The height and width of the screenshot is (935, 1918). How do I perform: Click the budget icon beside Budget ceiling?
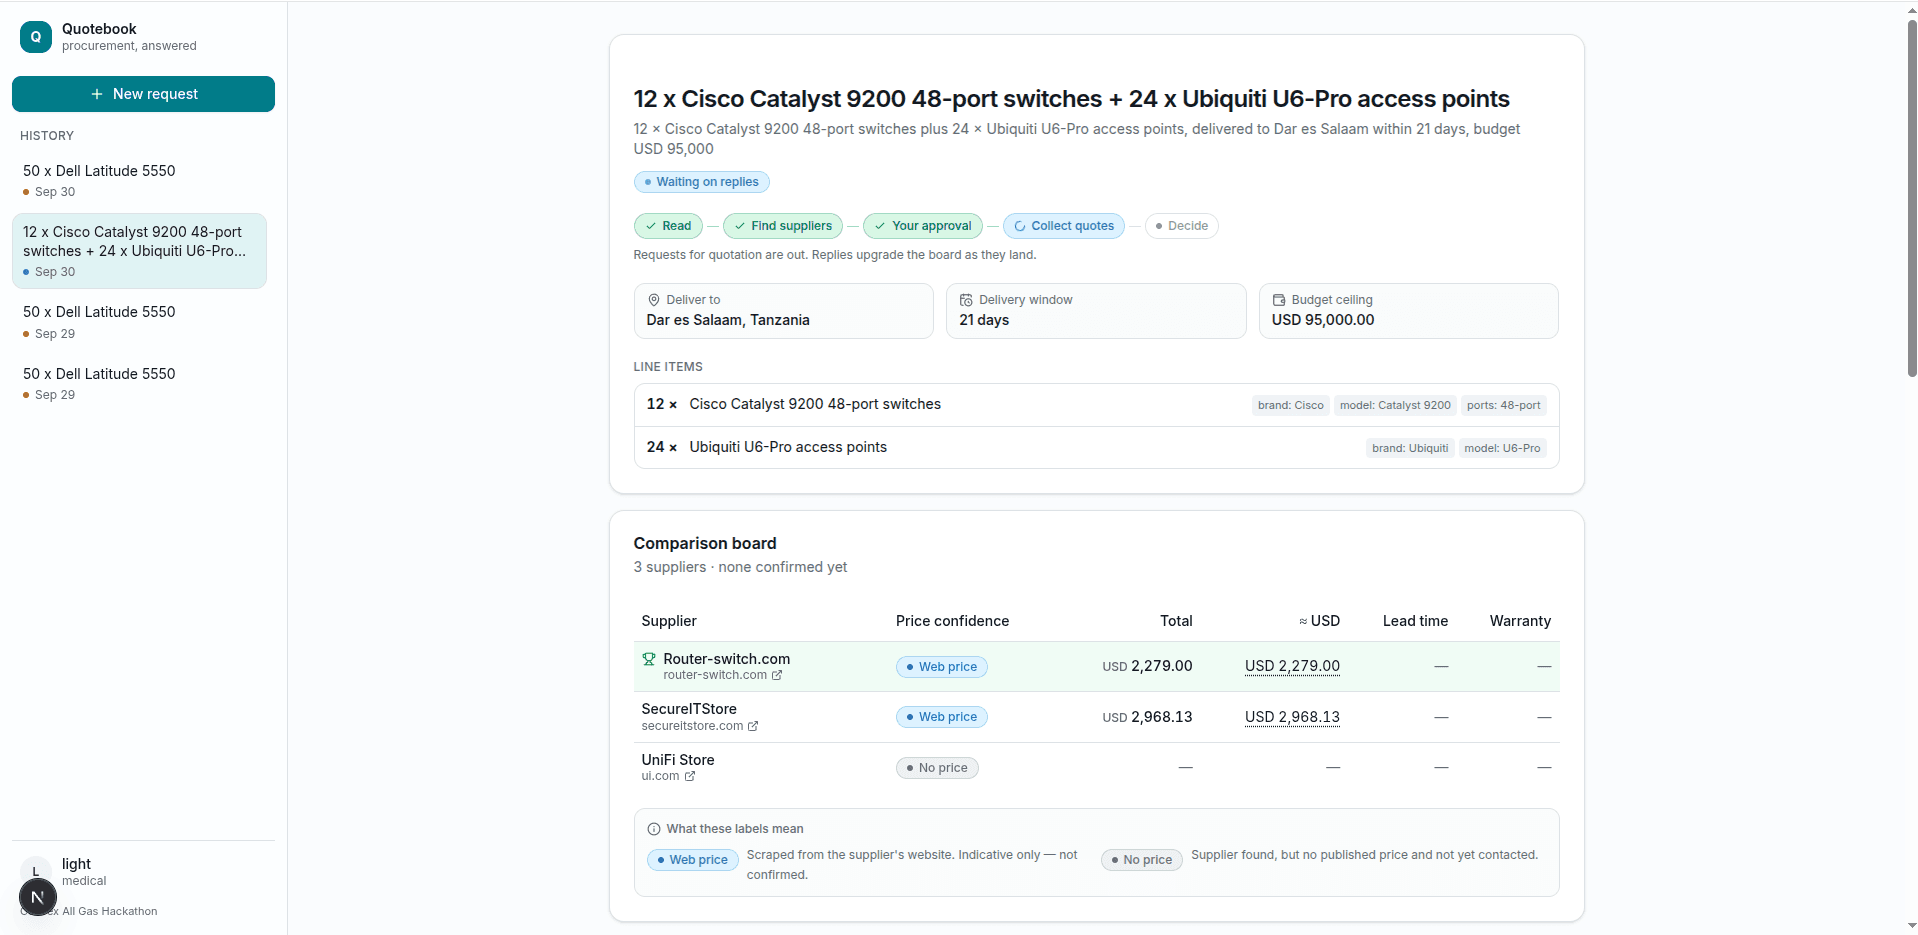click(x=1278, y=300)
